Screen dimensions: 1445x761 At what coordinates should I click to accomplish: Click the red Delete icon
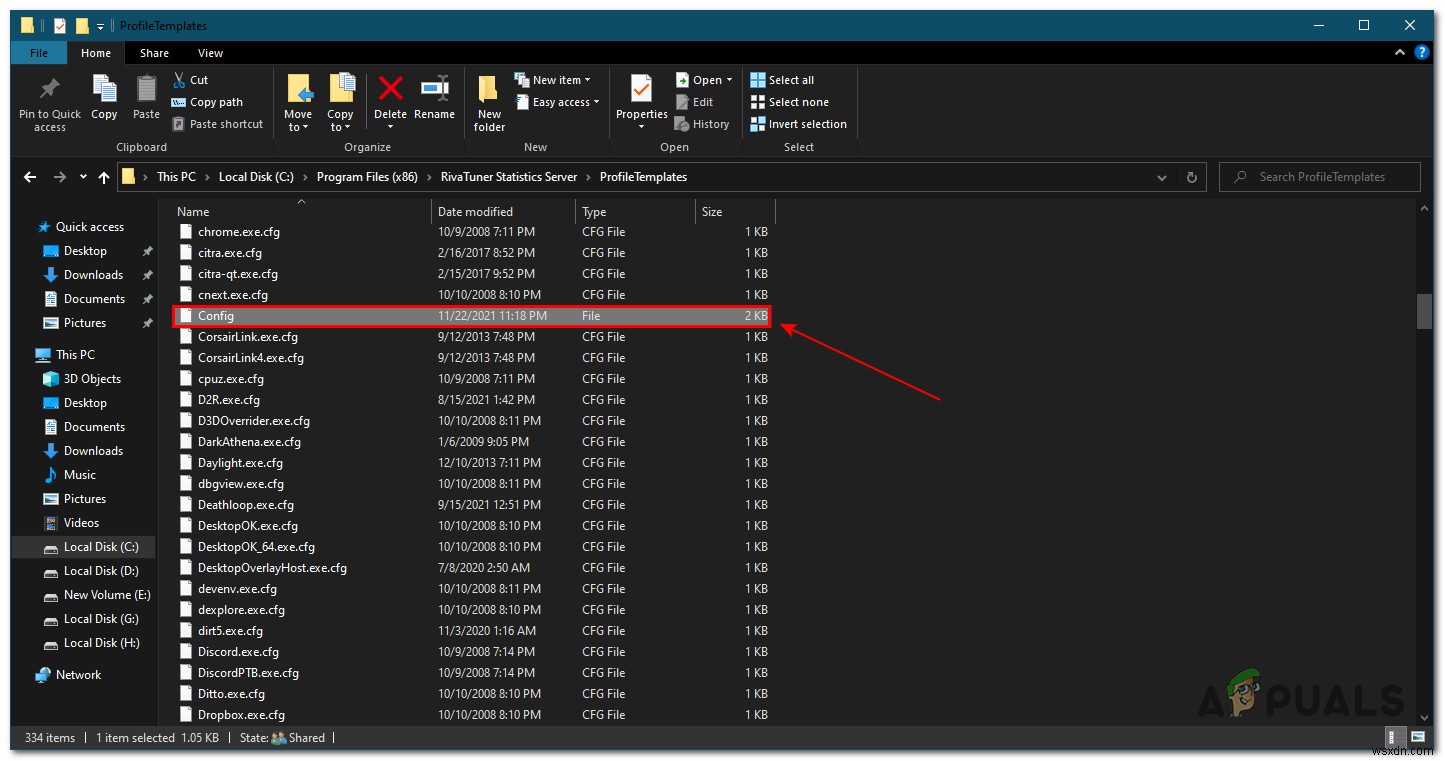(x=390, y=90)
